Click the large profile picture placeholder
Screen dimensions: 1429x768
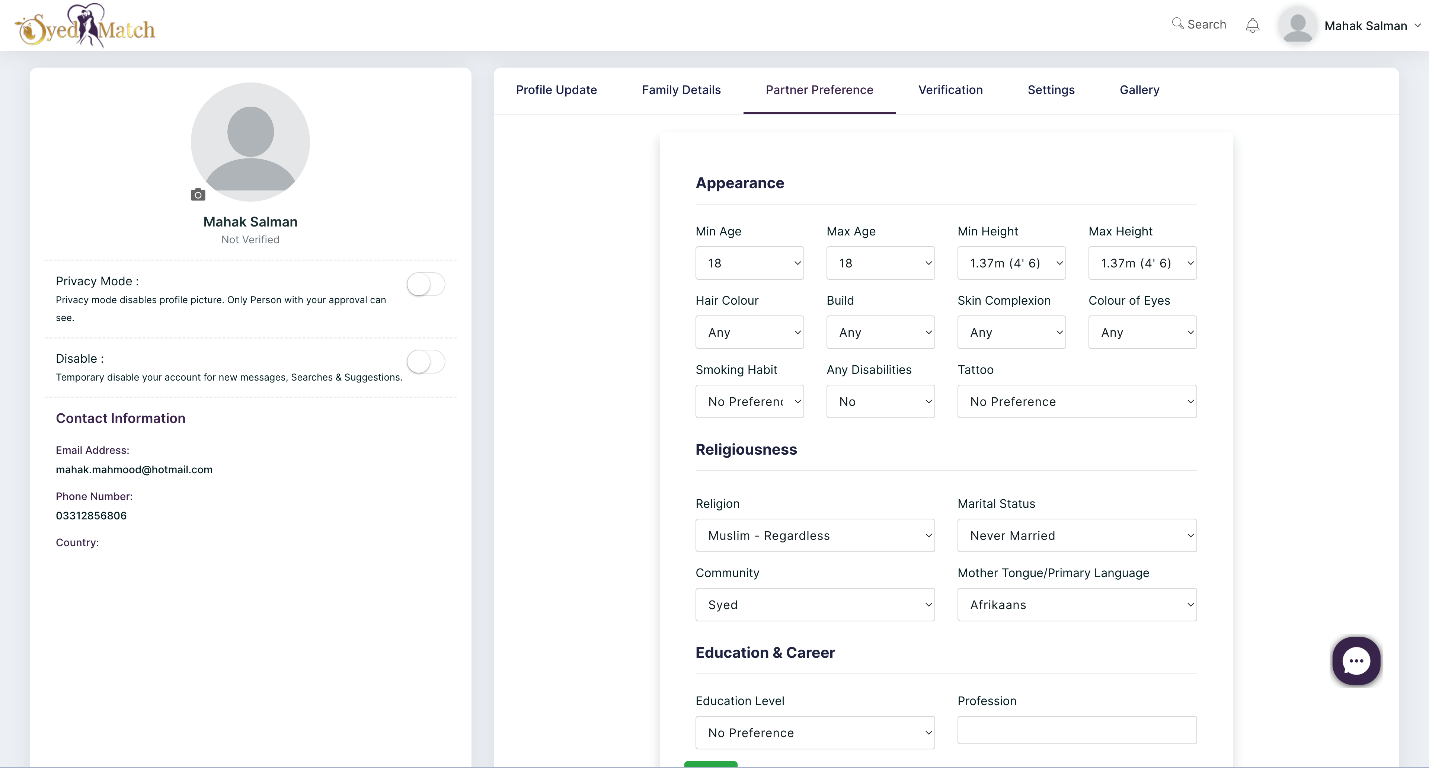[x=250, y=142]
